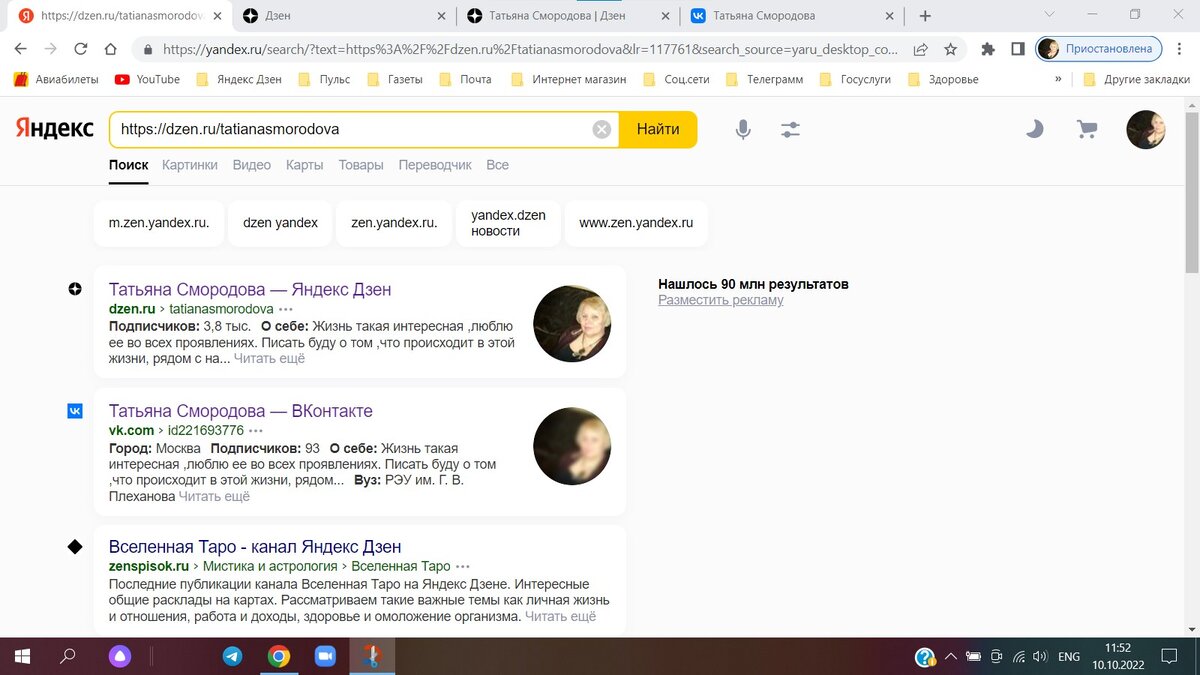Open the Chrome three-dot menu
This screenshot has width=1200, height=675.
click(x=1180, y=48)
